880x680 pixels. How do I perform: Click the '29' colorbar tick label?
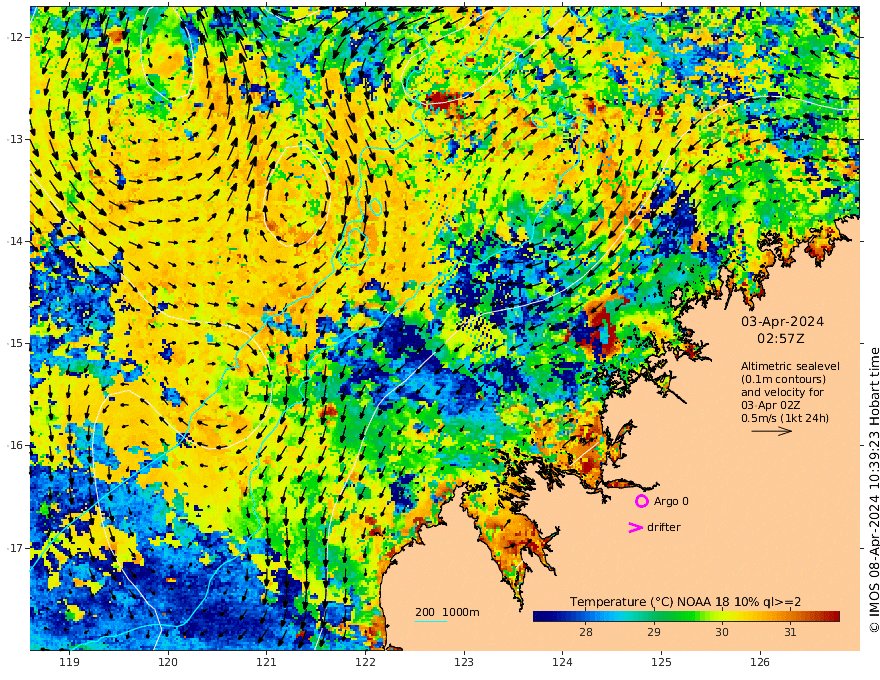click(654, 632)
